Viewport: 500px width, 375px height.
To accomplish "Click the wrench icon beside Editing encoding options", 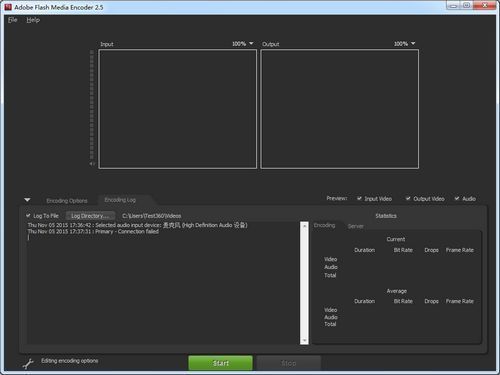I will (x=28, y=363).
